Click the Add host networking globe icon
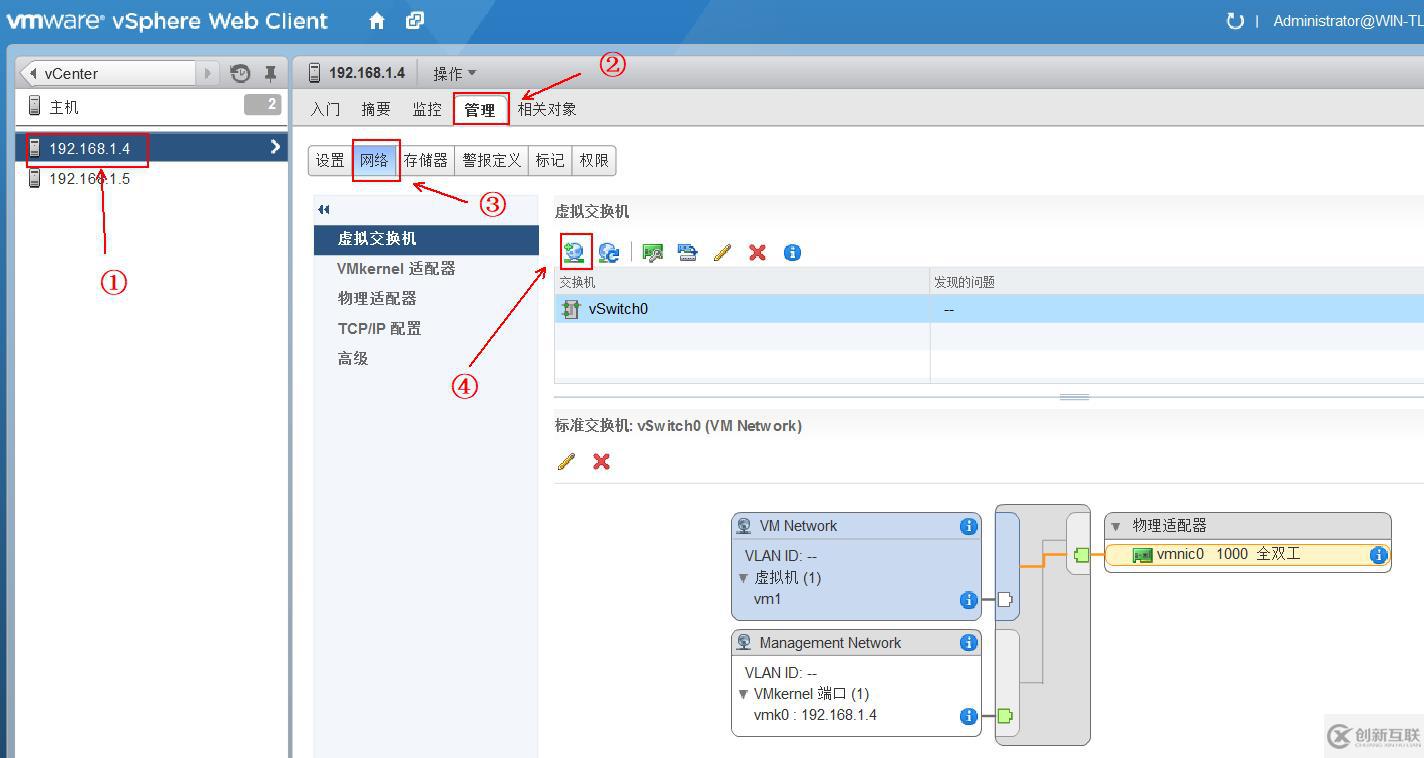 click(574, 252)
